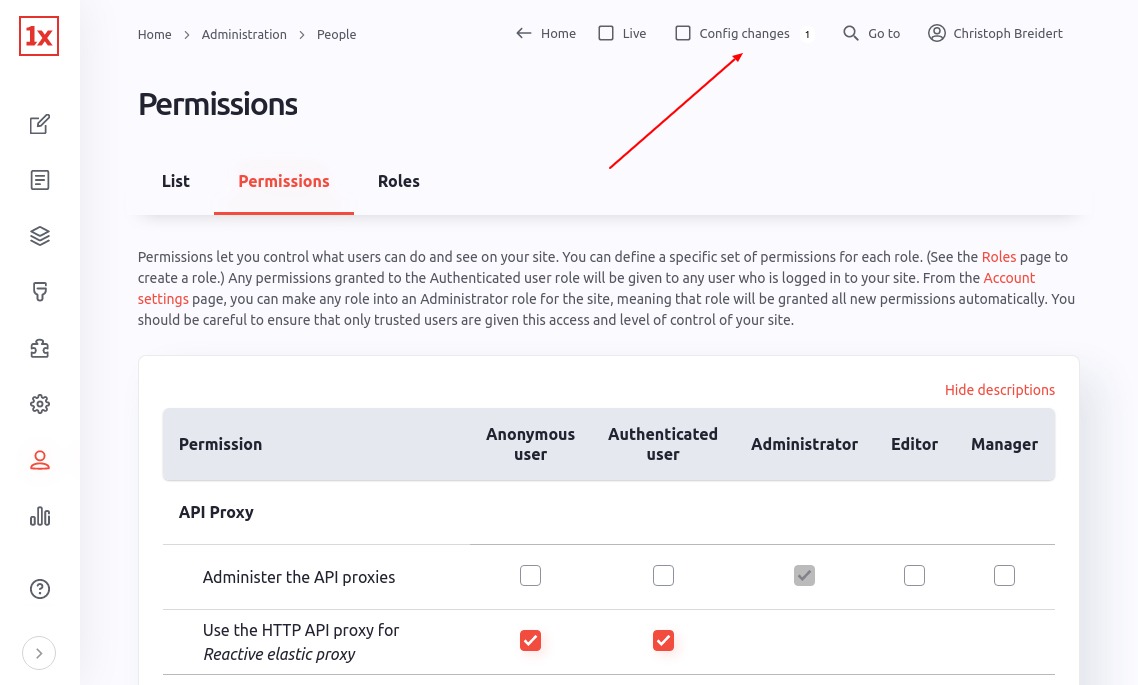Screen dimensions: 1138x685
Task: Toggle the Live checkbox in top bar
Action: tap(606, 33)
